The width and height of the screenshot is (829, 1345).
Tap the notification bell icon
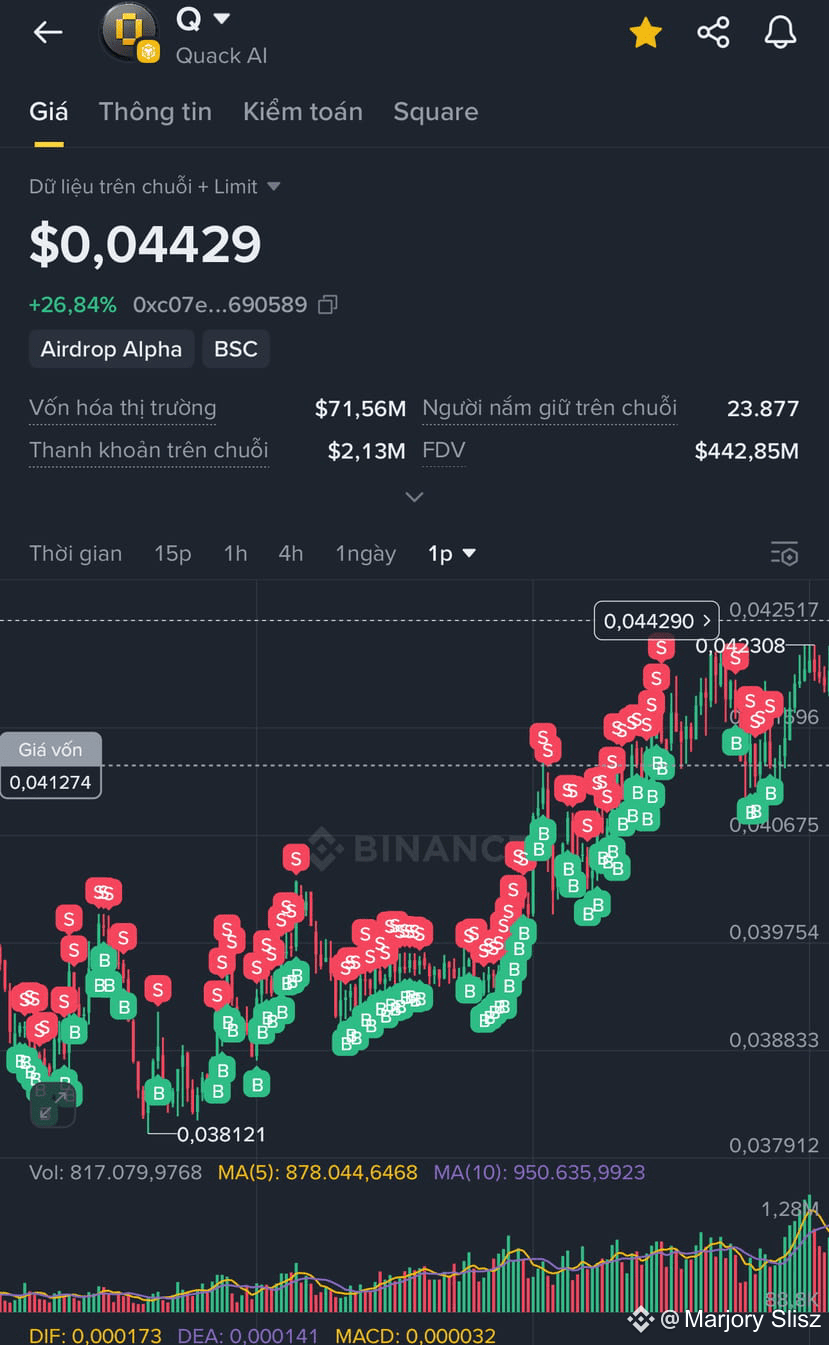pyautogui.click(x=780, y=33)
